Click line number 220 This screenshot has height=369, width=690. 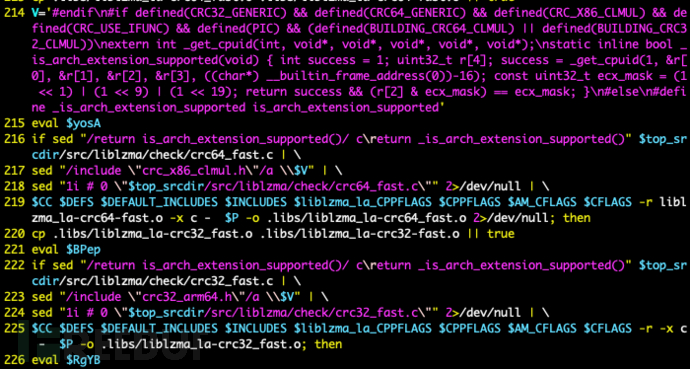coord(15,234)
